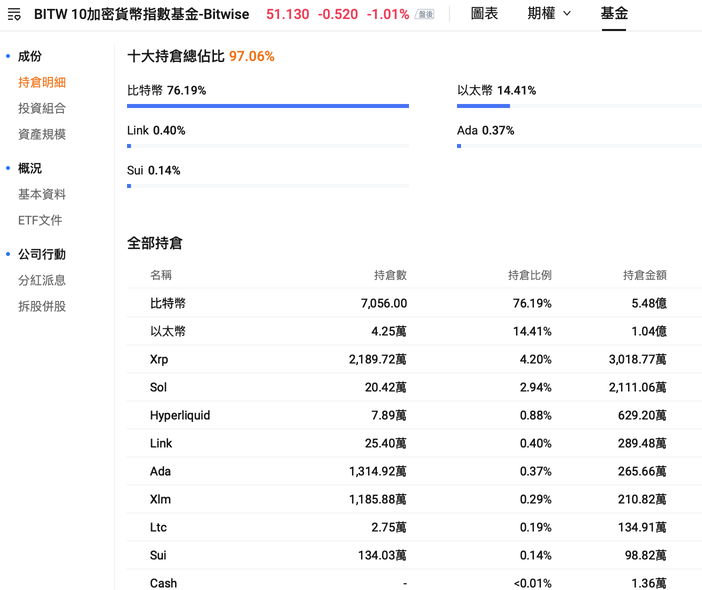This screenshot has width=702, height=590.
Task: Select the Ada row in holdings table
Action: coord(414,471)
